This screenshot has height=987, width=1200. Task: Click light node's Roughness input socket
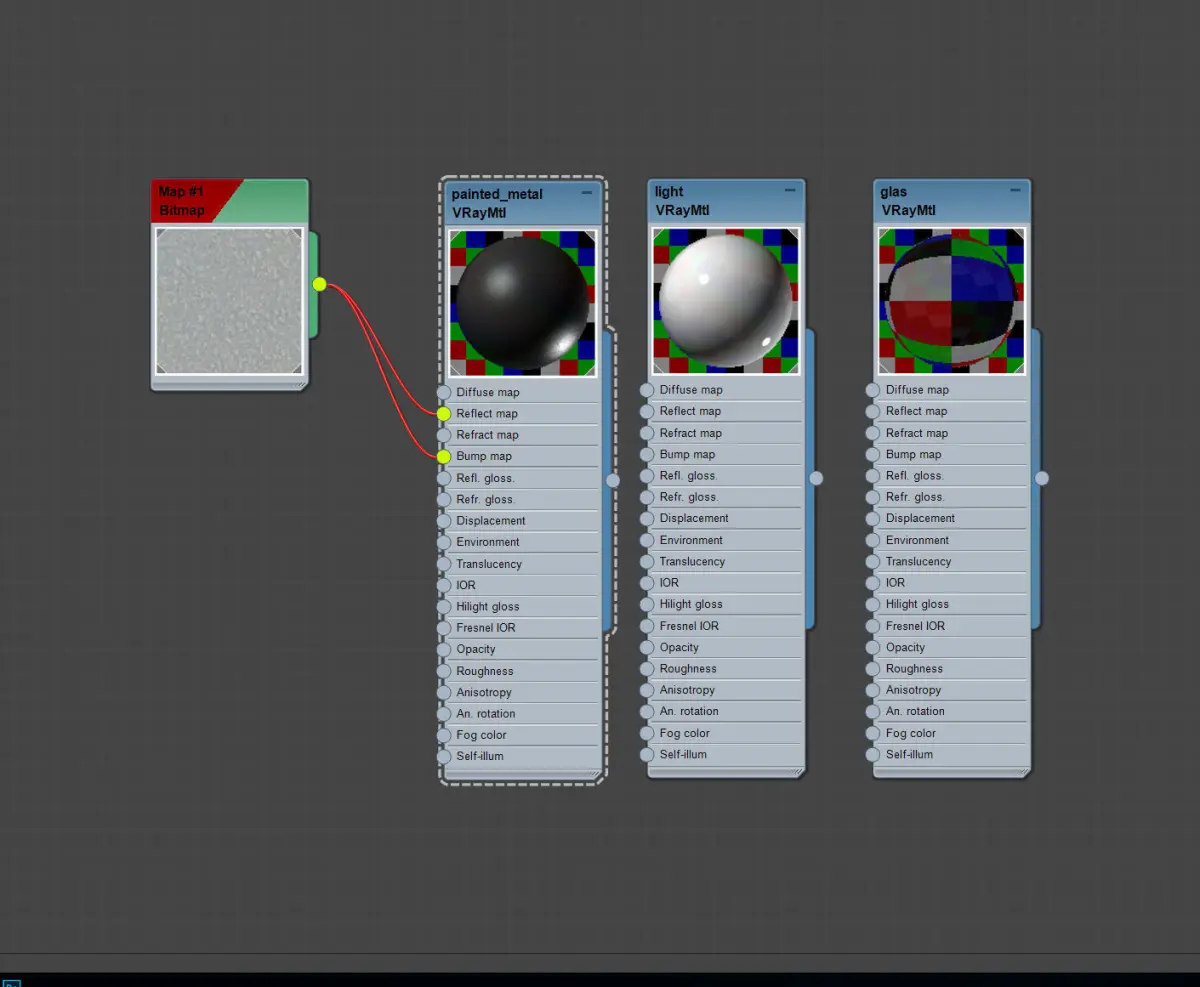[x=647, y=669]
